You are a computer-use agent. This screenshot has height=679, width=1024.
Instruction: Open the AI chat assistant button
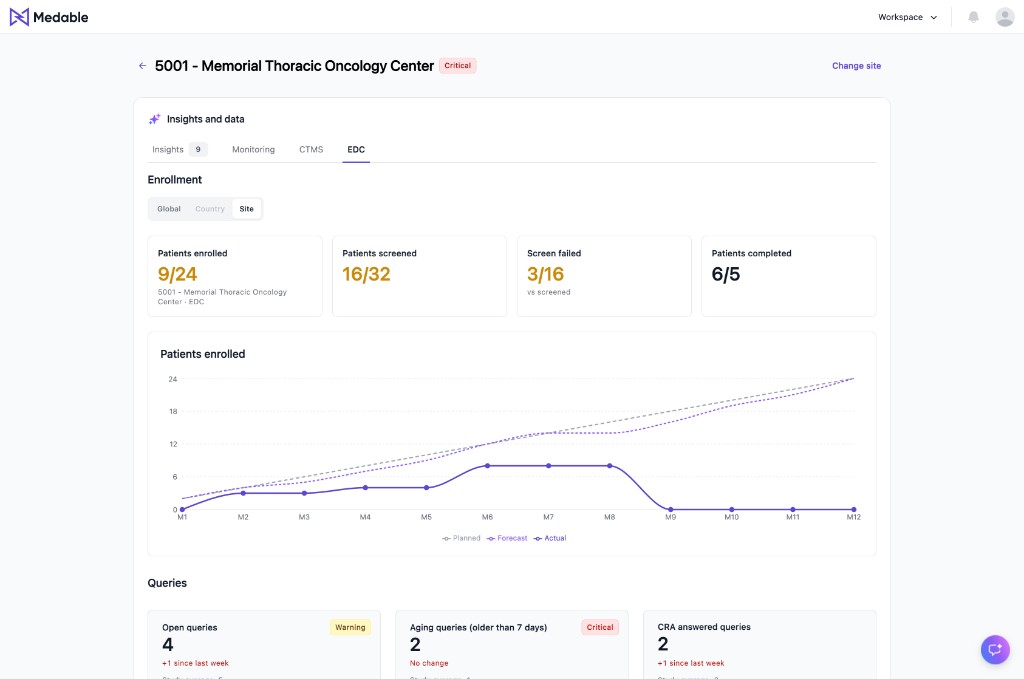tap(995, 649)
